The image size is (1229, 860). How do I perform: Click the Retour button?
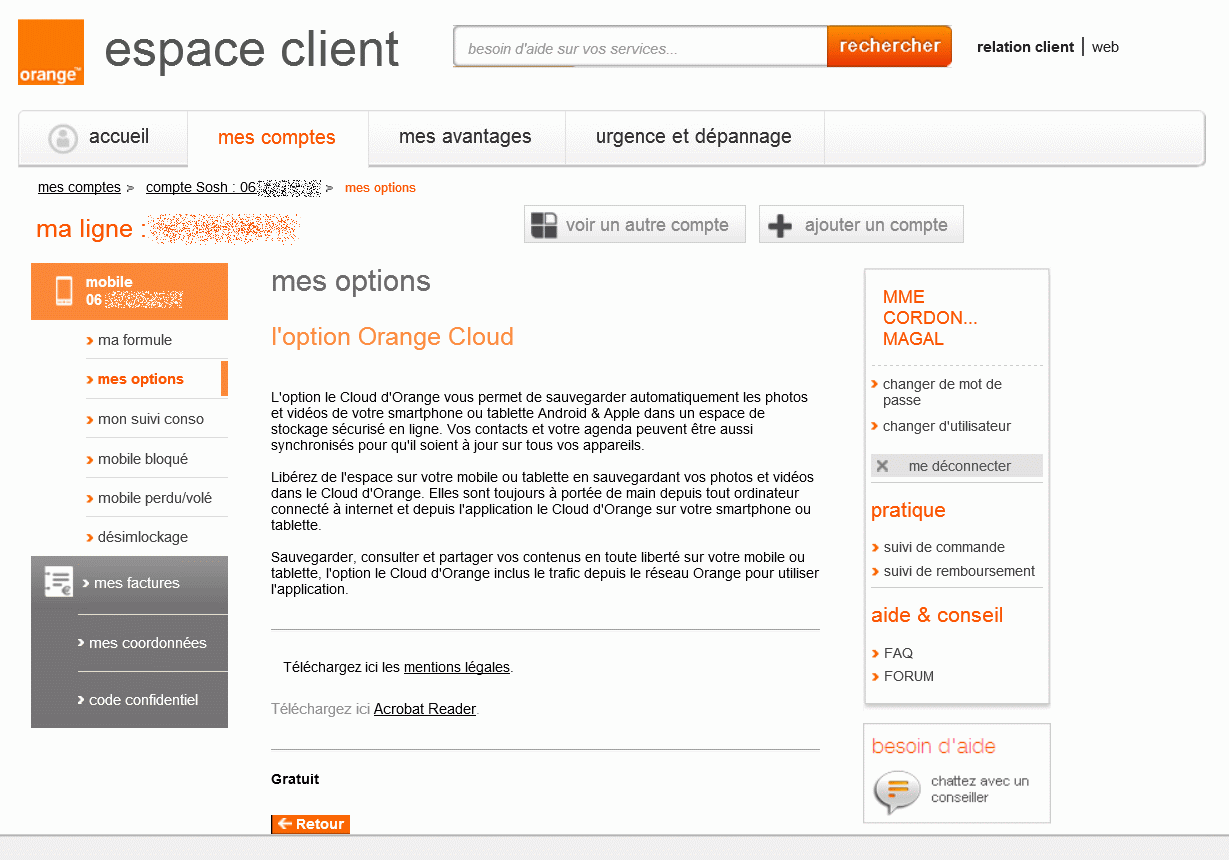tap(310, 824)
